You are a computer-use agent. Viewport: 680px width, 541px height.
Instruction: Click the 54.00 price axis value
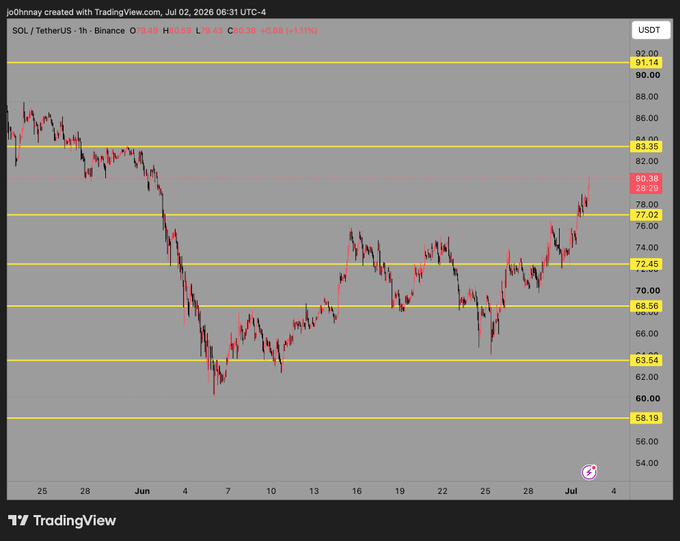point(647,463)
